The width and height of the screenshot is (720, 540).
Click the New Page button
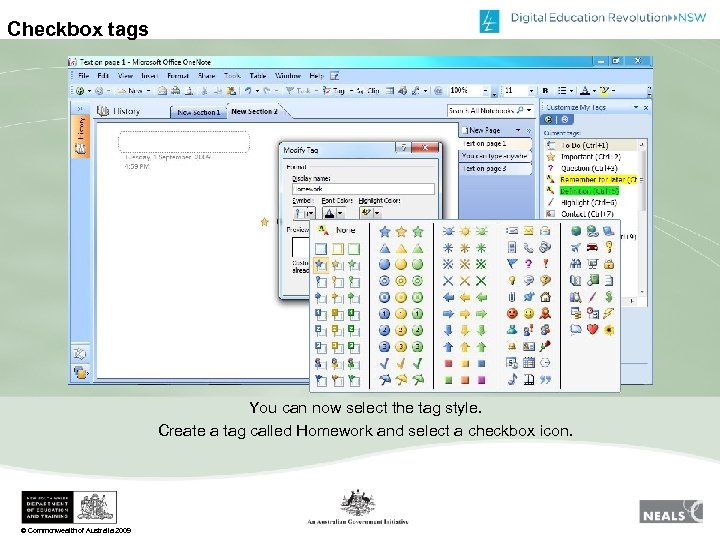click(x=482, y=130)
